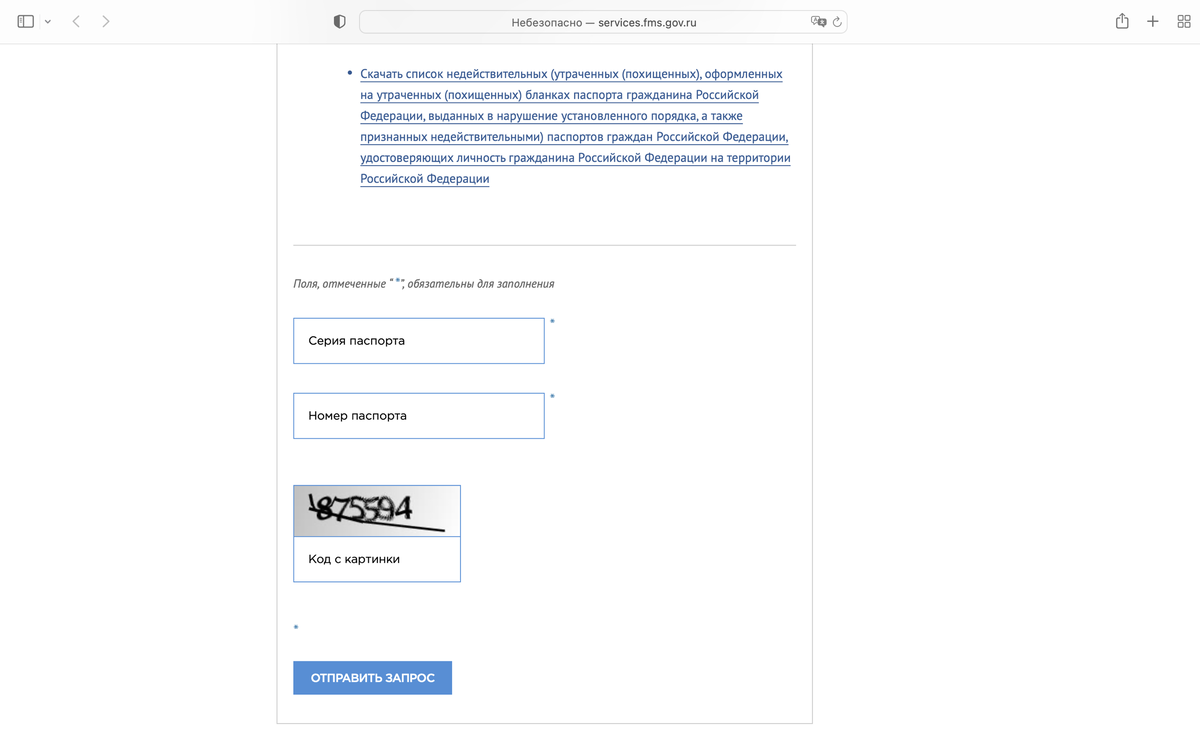Go back with the back arrow
The height and width of the screenshot is (740, 1200).
click(x=76, y=21)
